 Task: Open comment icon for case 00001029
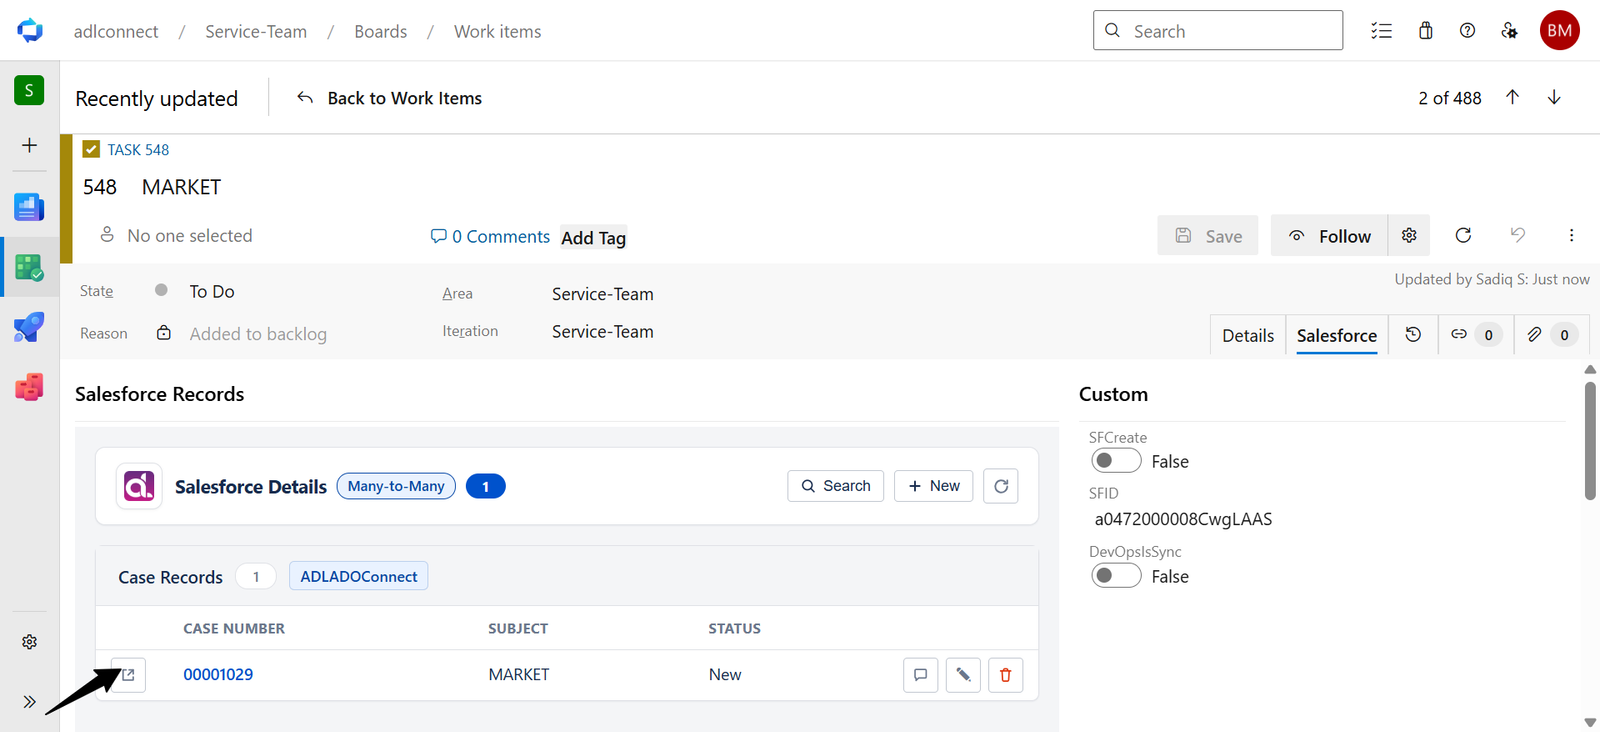(920, 675)
